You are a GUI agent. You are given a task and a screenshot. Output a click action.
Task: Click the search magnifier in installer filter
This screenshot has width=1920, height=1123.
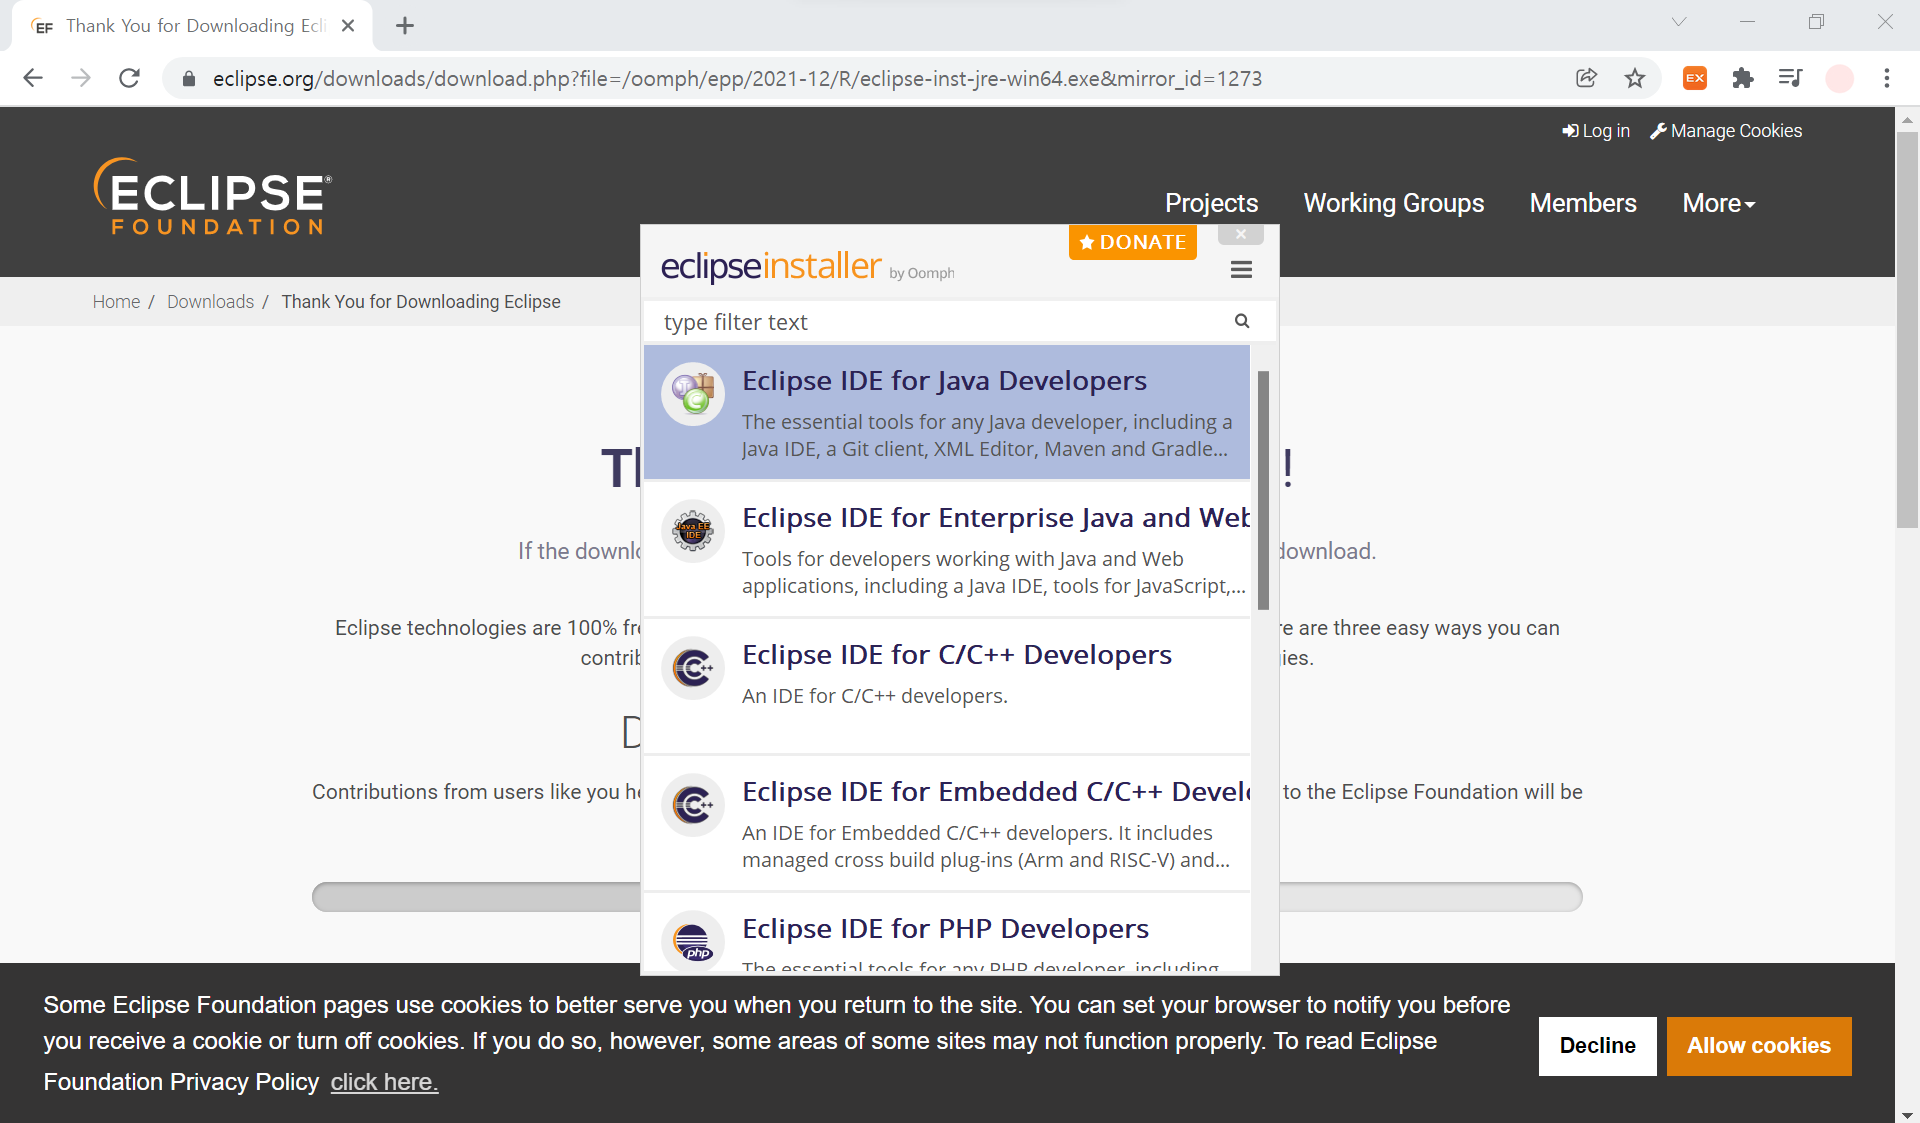click(x=1242, y=321)
